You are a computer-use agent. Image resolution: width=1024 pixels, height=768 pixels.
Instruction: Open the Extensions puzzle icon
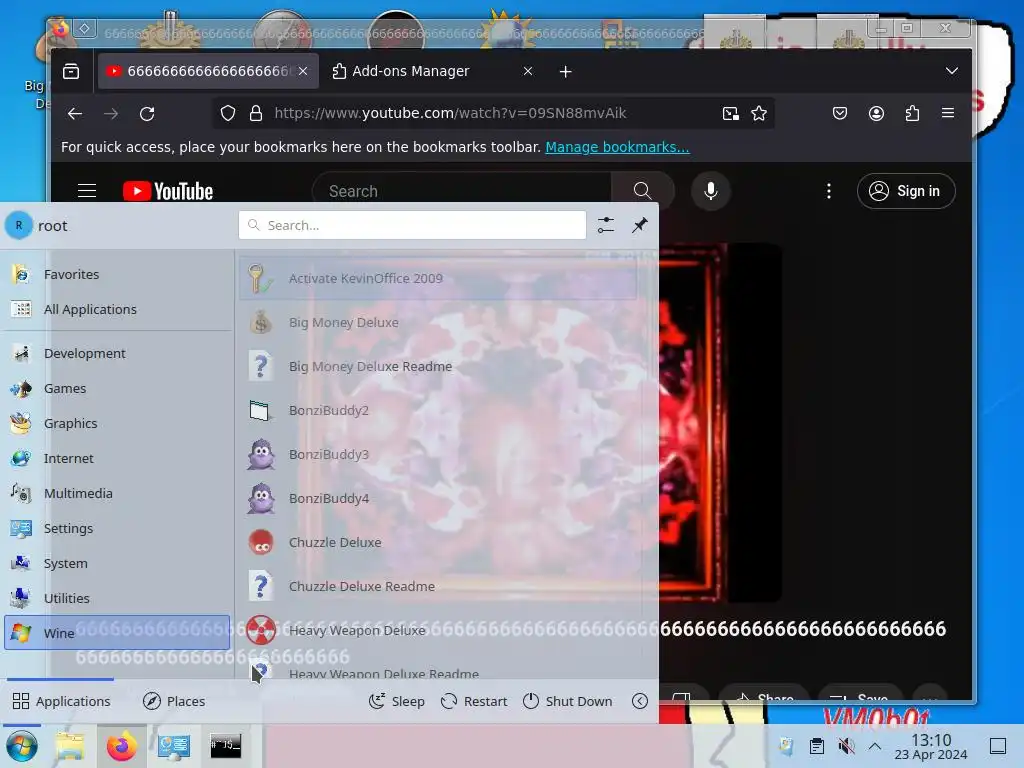pos(912,114)
